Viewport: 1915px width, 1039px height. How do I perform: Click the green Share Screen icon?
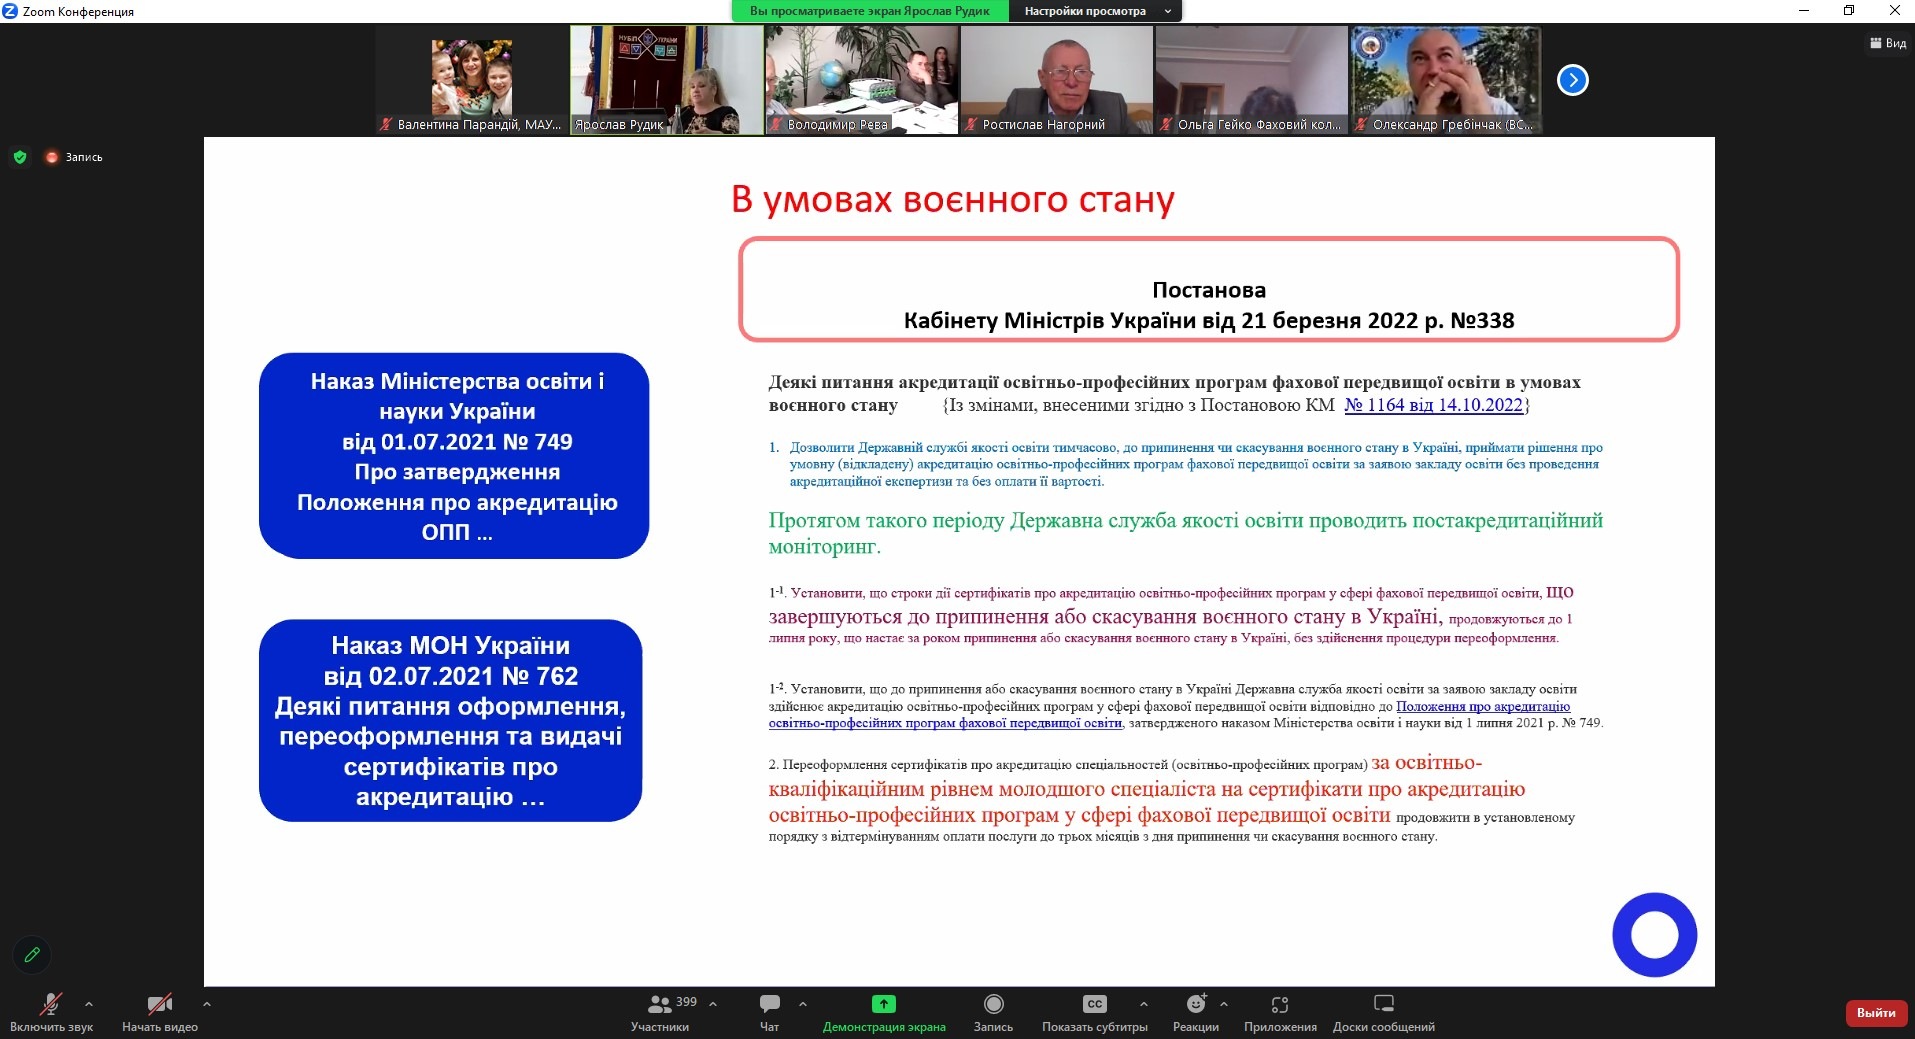[883, 1004]
